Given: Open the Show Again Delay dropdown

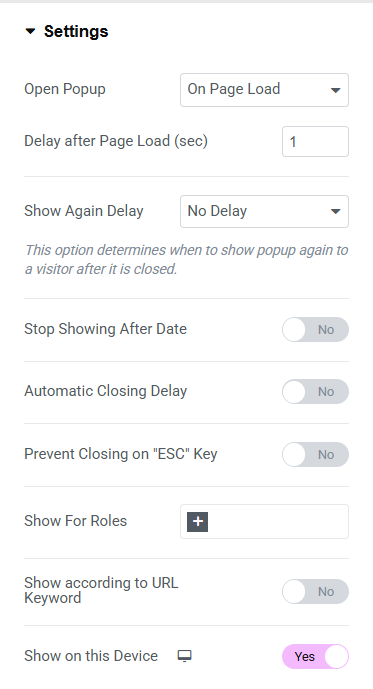Looking at the screenshot, I should [264, 211].
